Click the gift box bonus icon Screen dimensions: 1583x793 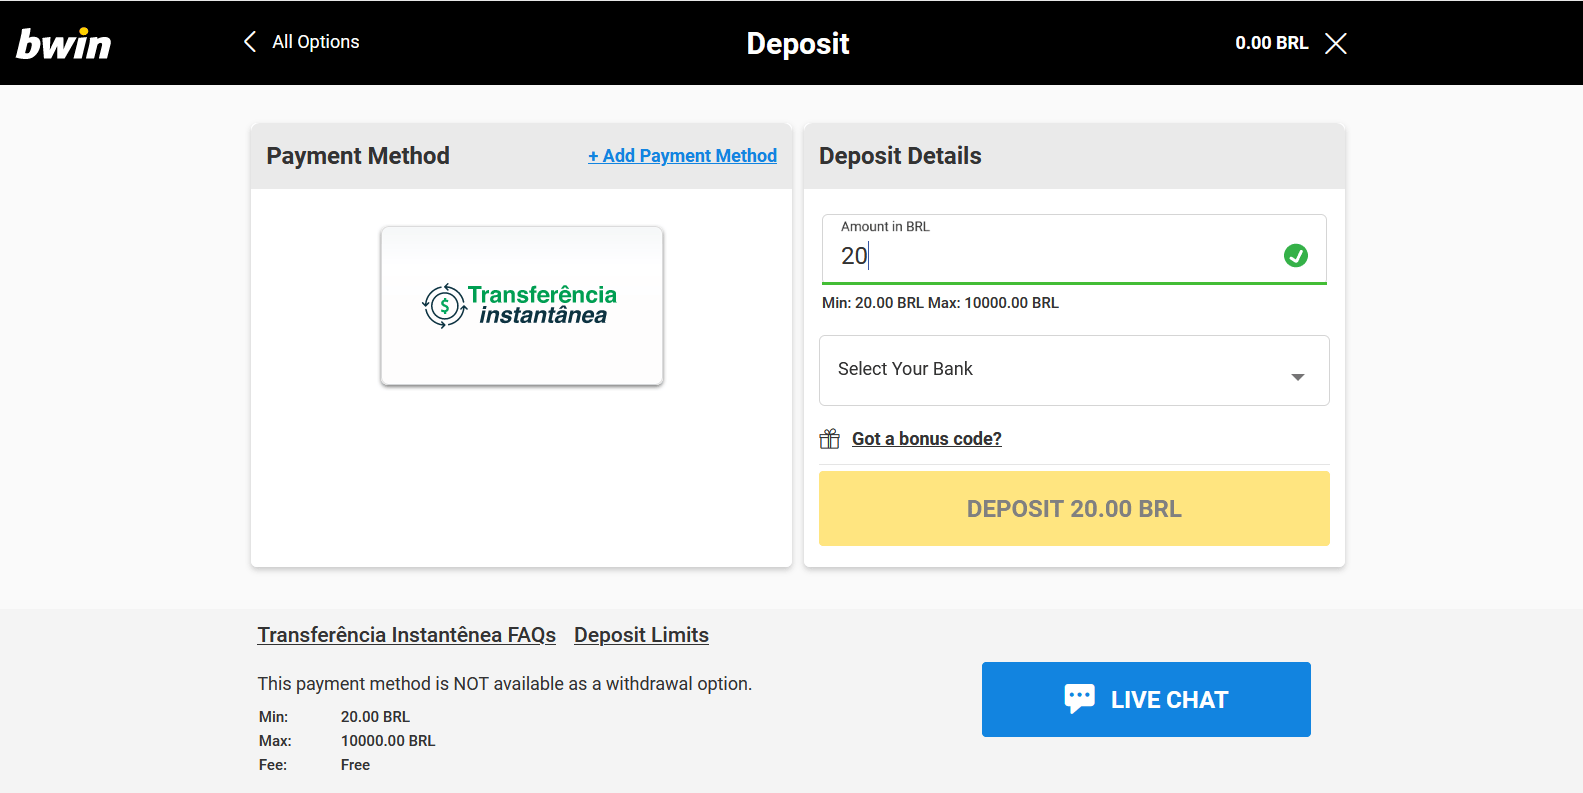(830, 439)
